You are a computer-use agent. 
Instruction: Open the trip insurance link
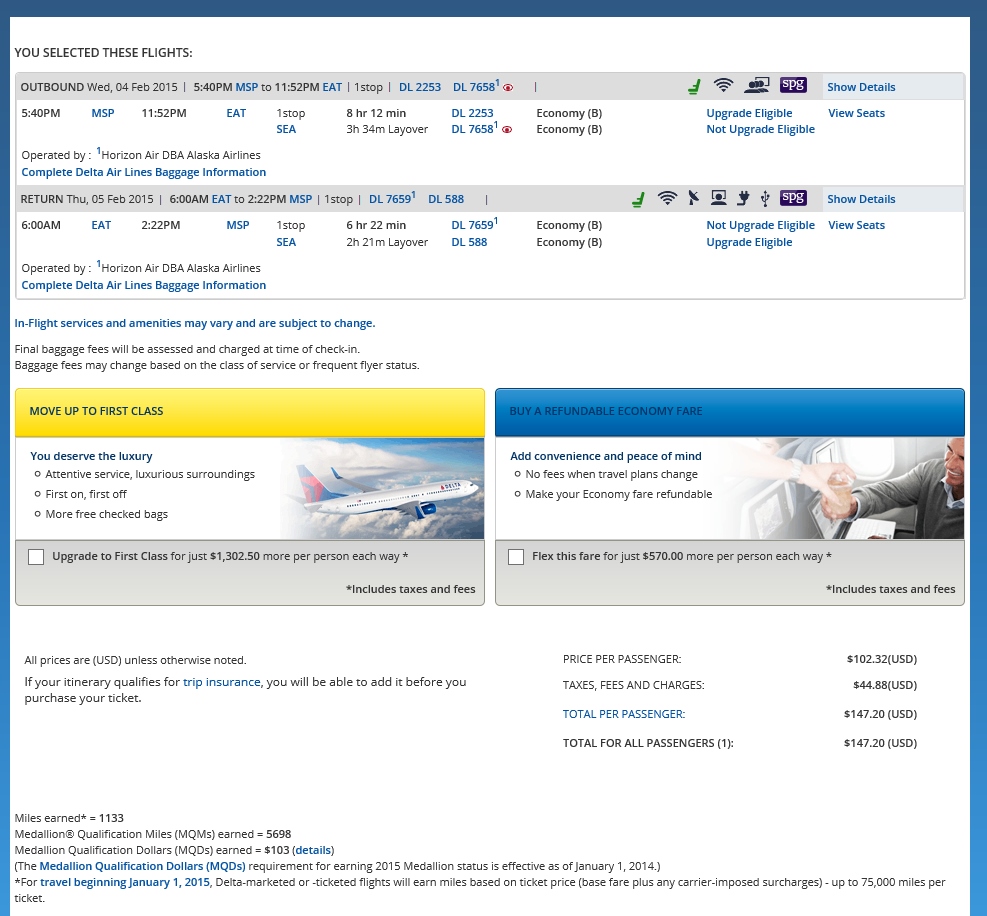[x=221, y=682]
